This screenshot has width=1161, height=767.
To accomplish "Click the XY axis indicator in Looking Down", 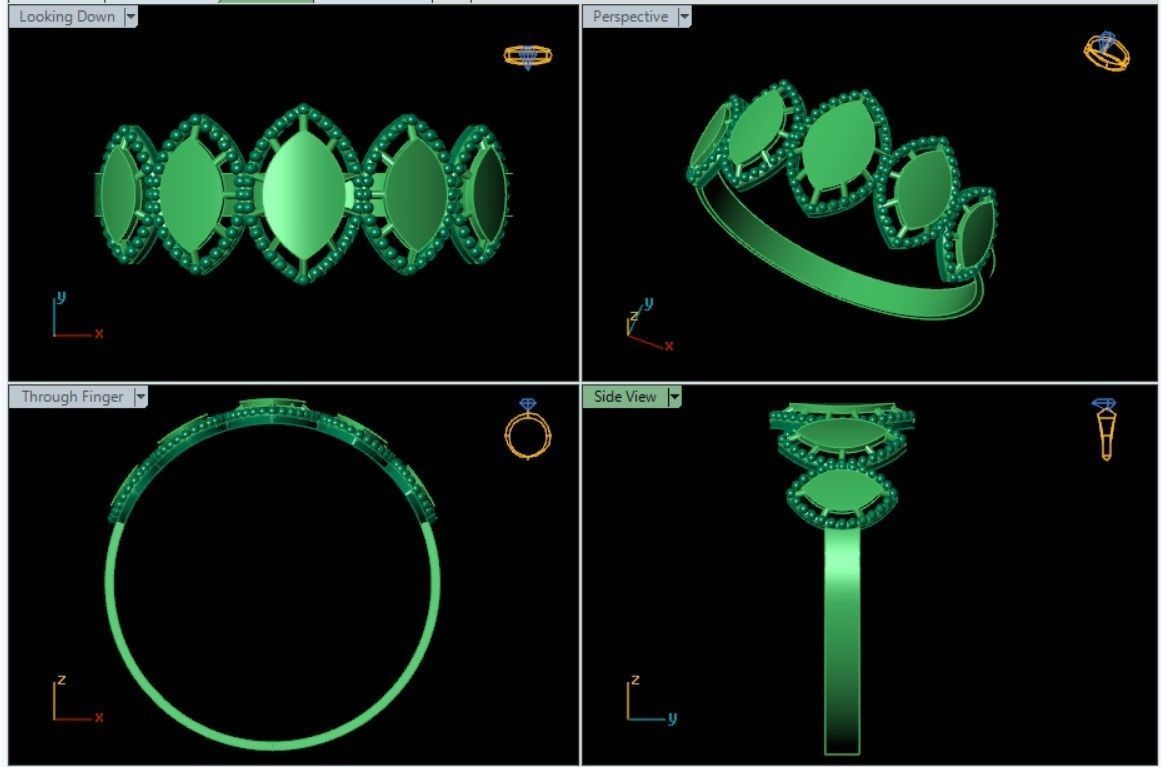I will [x=78, y=316].
